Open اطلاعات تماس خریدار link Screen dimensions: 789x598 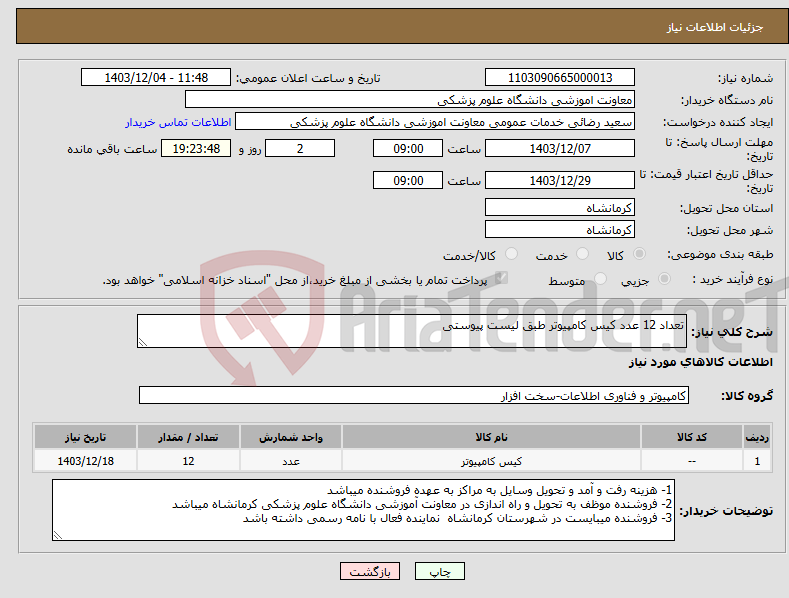[178, 122]
